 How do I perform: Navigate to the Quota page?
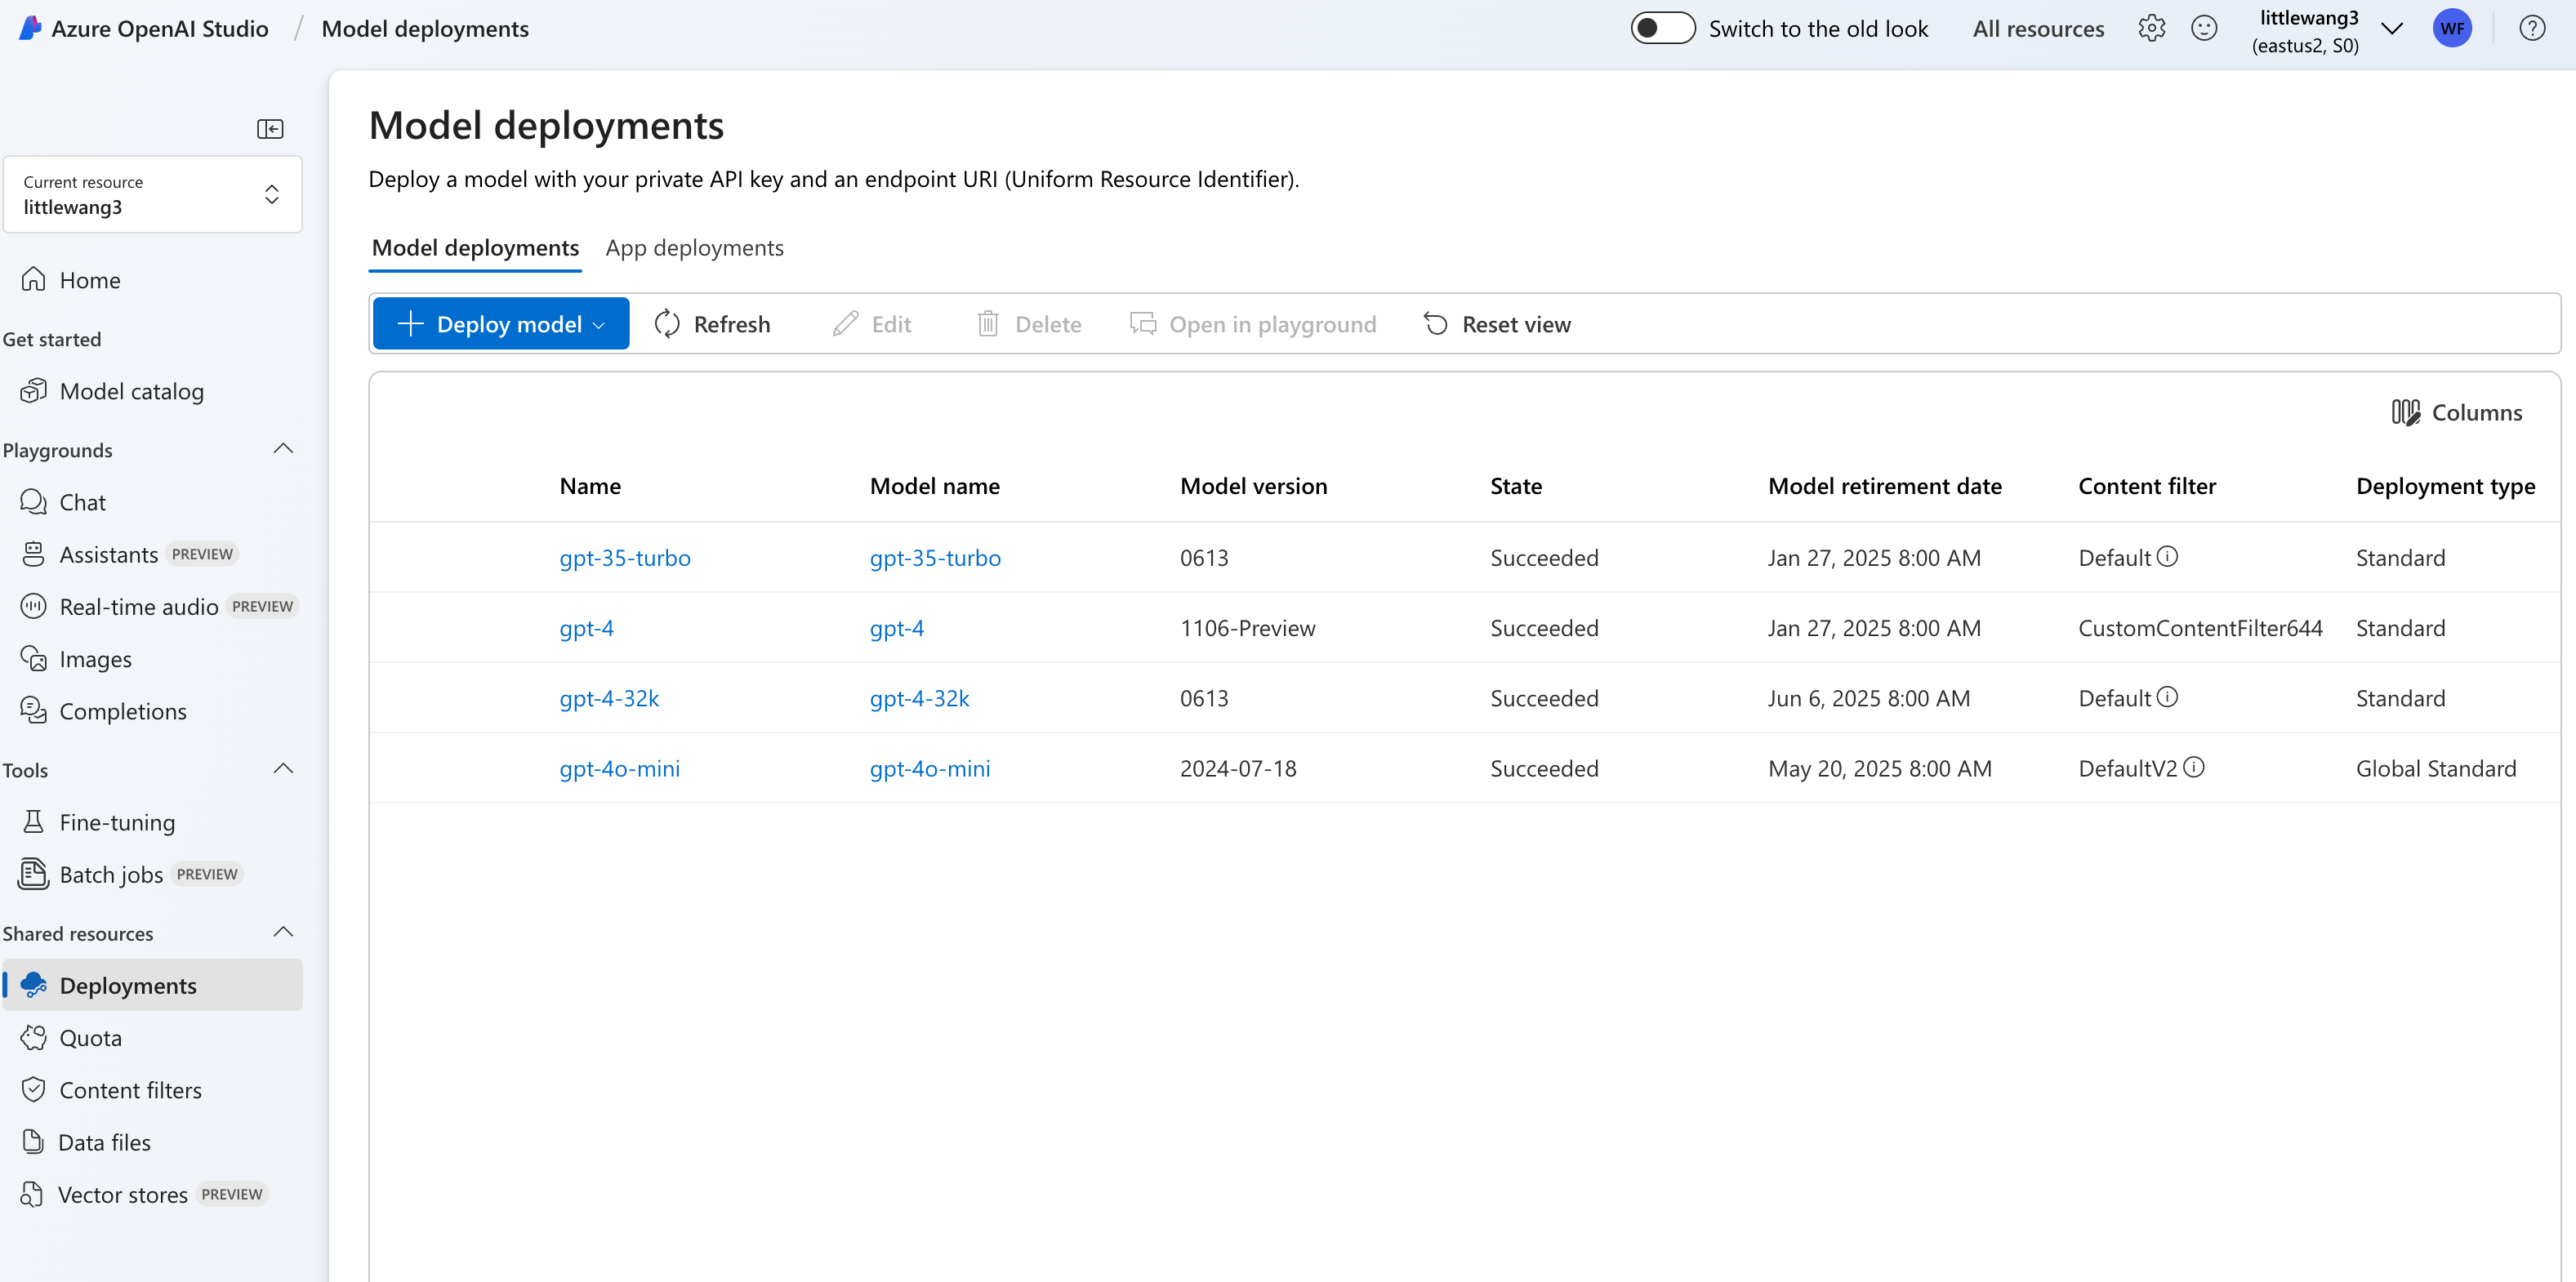point(153,1038)
